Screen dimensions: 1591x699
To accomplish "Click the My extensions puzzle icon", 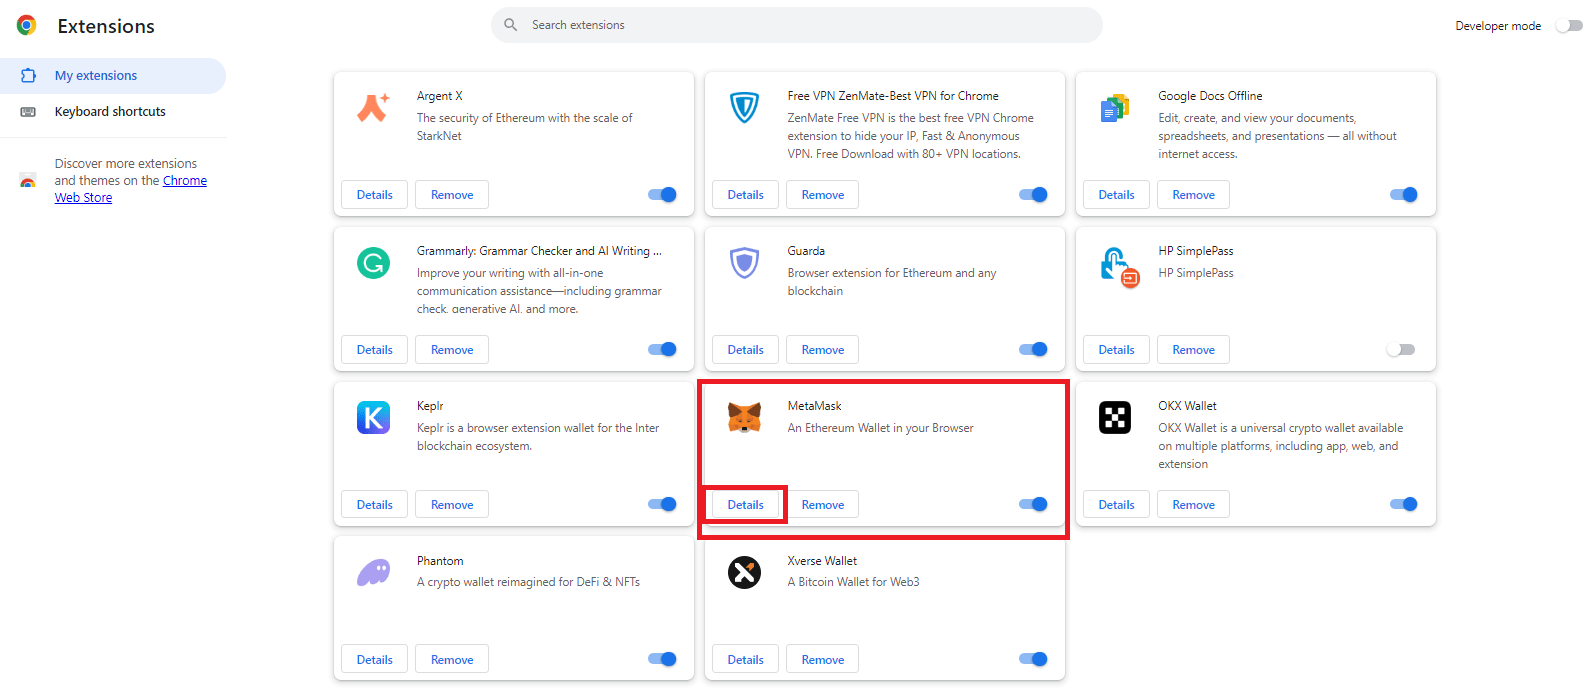I will tap(28, 76).
